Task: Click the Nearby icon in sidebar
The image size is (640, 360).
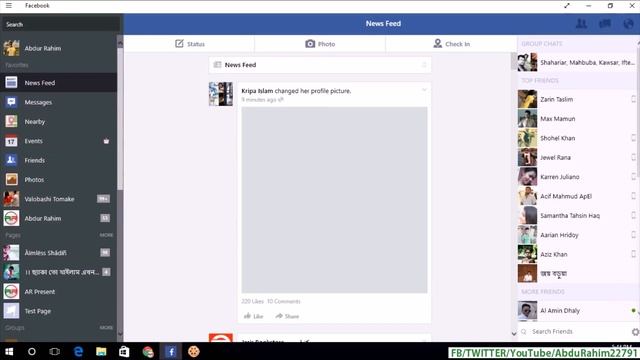Action: coord(11,121)
